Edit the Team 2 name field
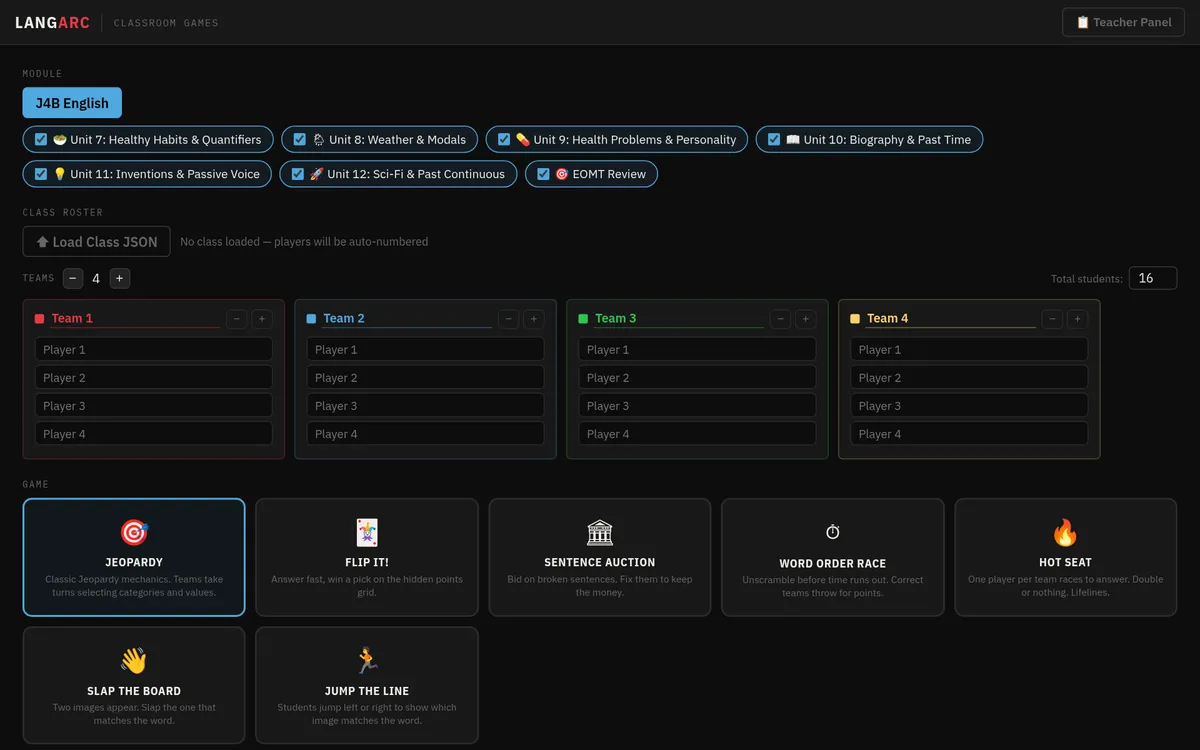This screenshot has width=1200, height=750. point(407,319)
